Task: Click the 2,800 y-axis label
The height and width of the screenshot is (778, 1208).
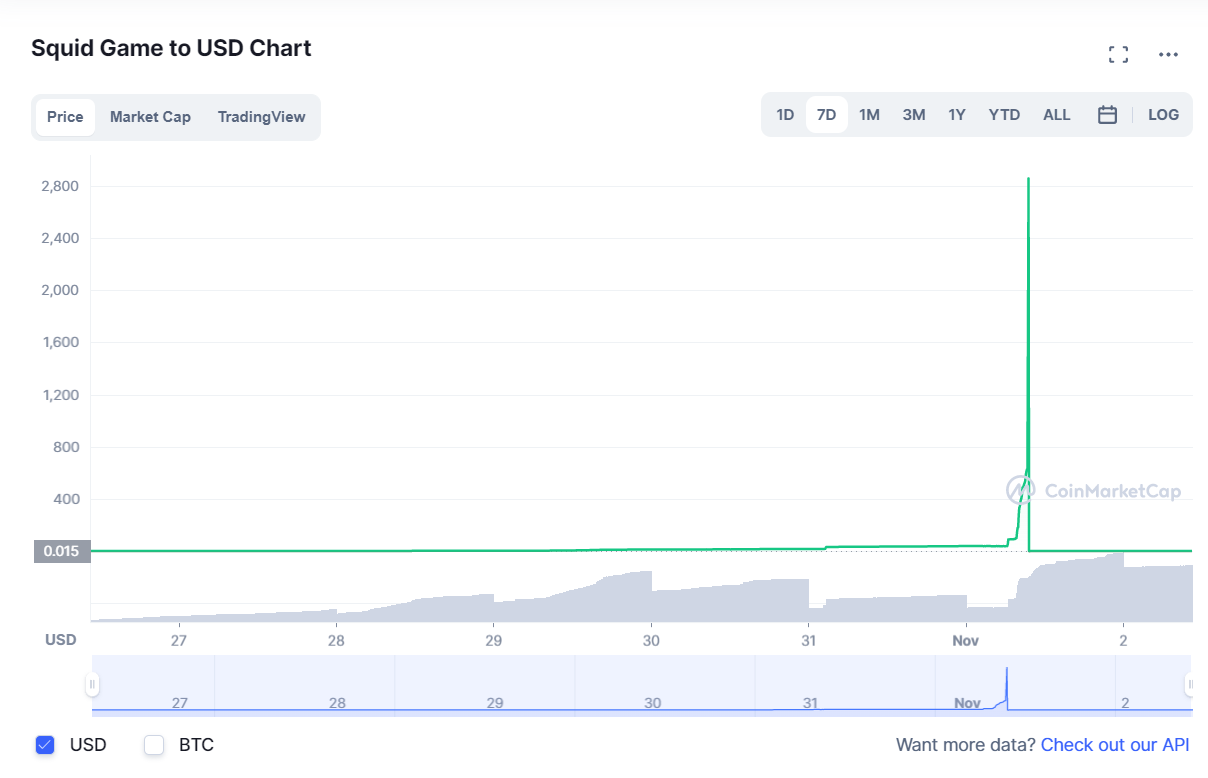Action: (60, 186)
